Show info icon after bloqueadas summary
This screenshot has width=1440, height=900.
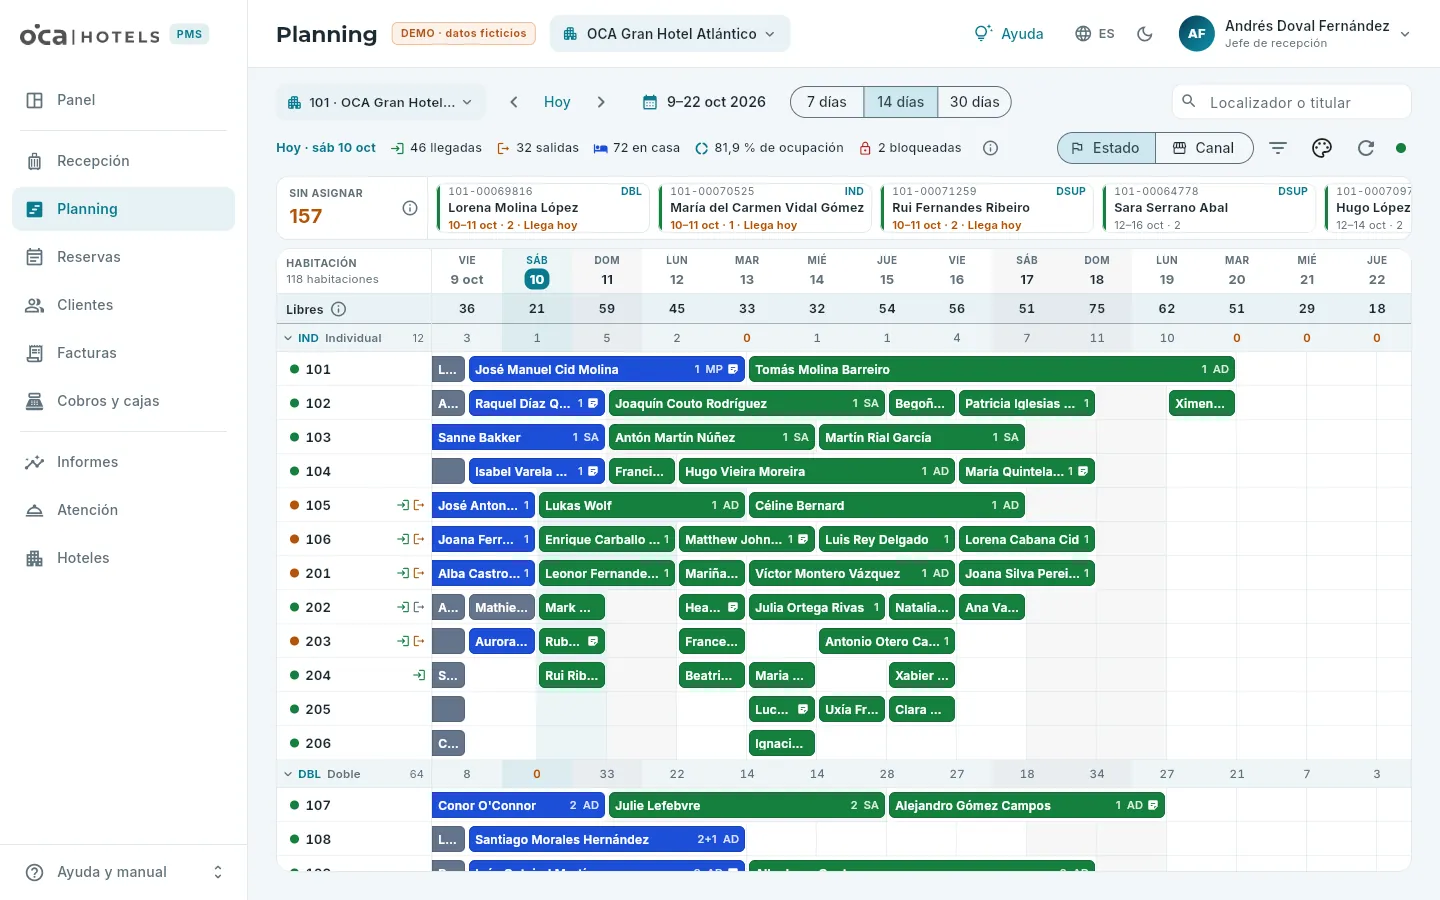(990, 148)
